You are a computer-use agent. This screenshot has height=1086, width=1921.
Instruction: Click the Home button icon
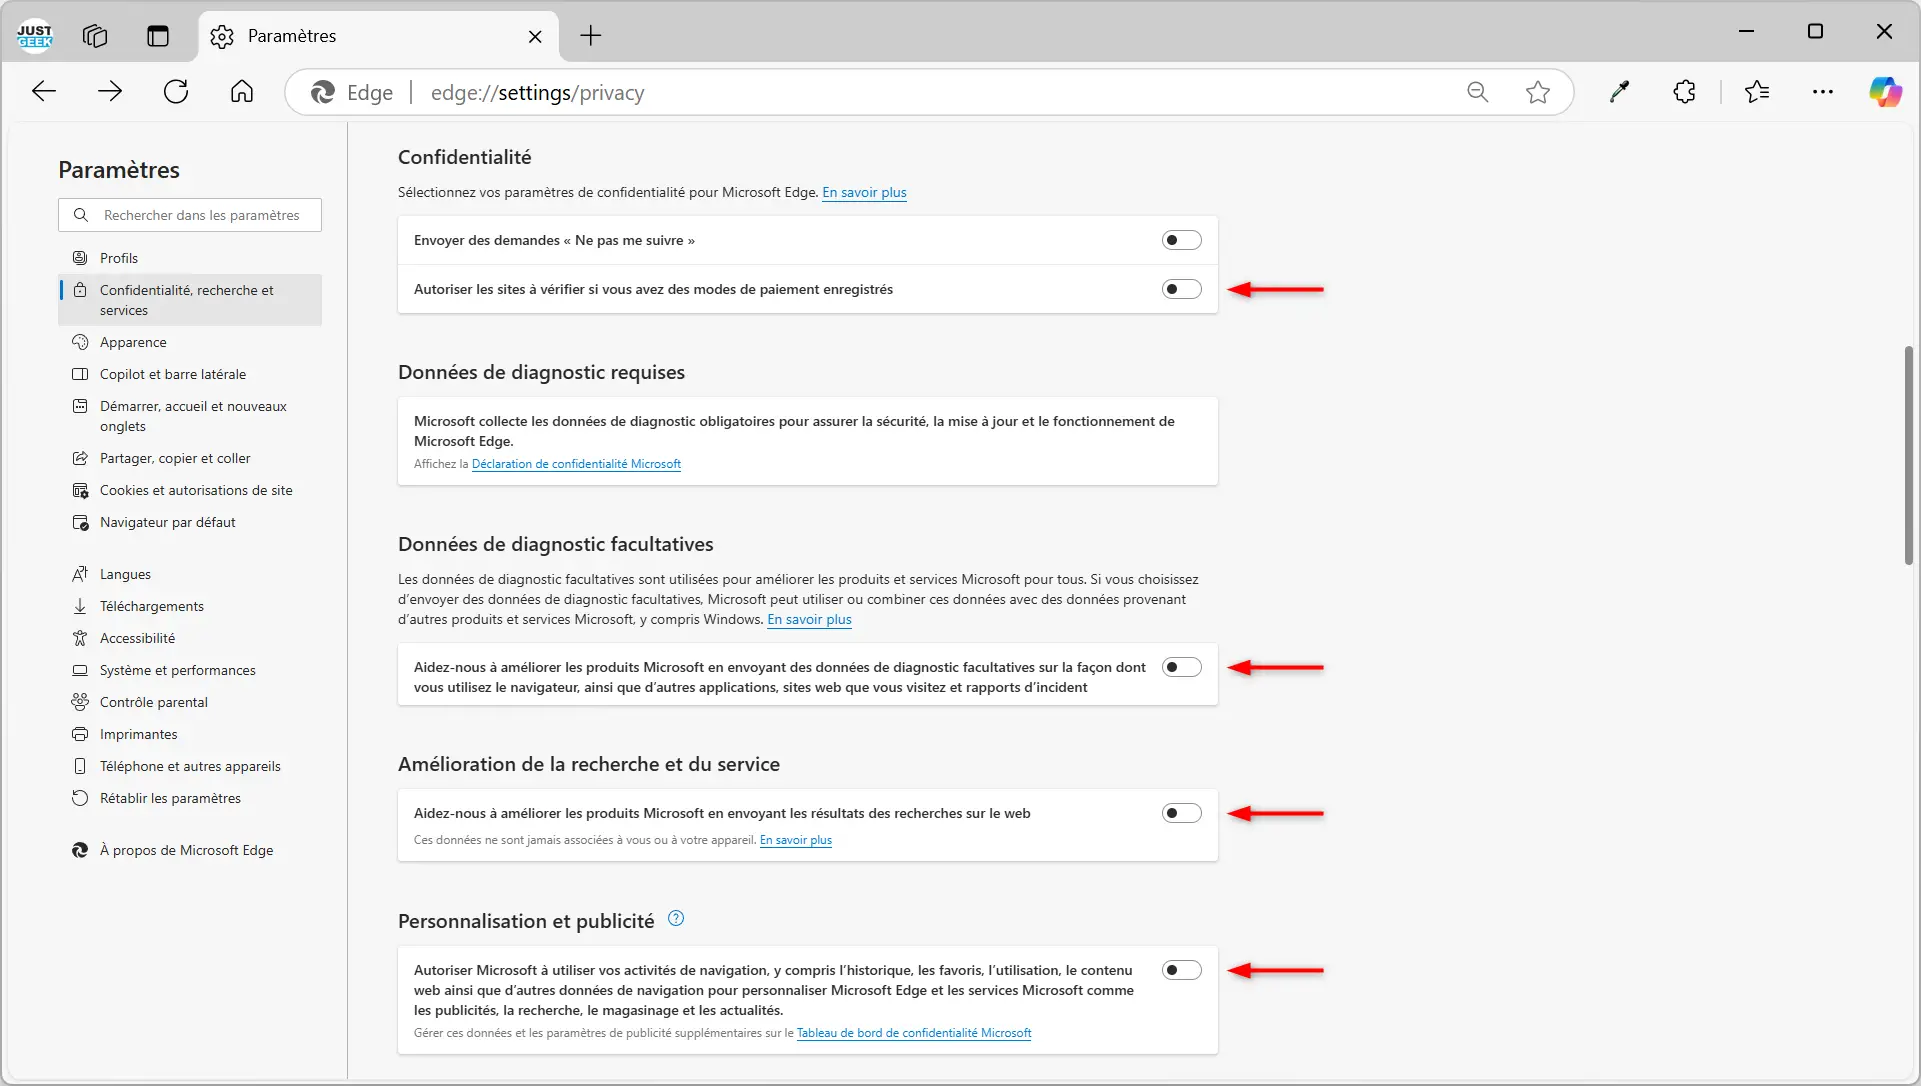[x=242, y=92]
